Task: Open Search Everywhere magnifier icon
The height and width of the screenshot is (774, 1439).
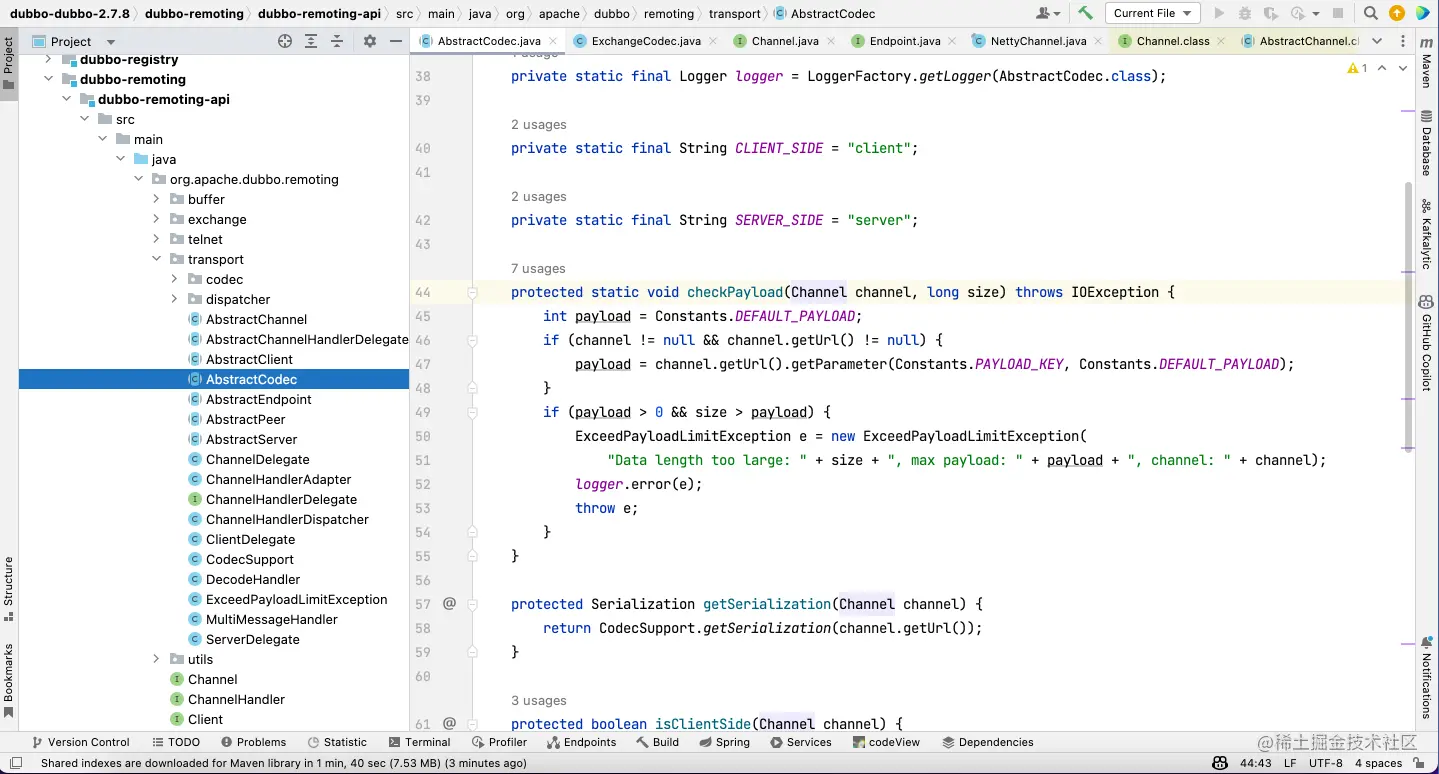Action: pyautogui.click(x=1371, y=13)
